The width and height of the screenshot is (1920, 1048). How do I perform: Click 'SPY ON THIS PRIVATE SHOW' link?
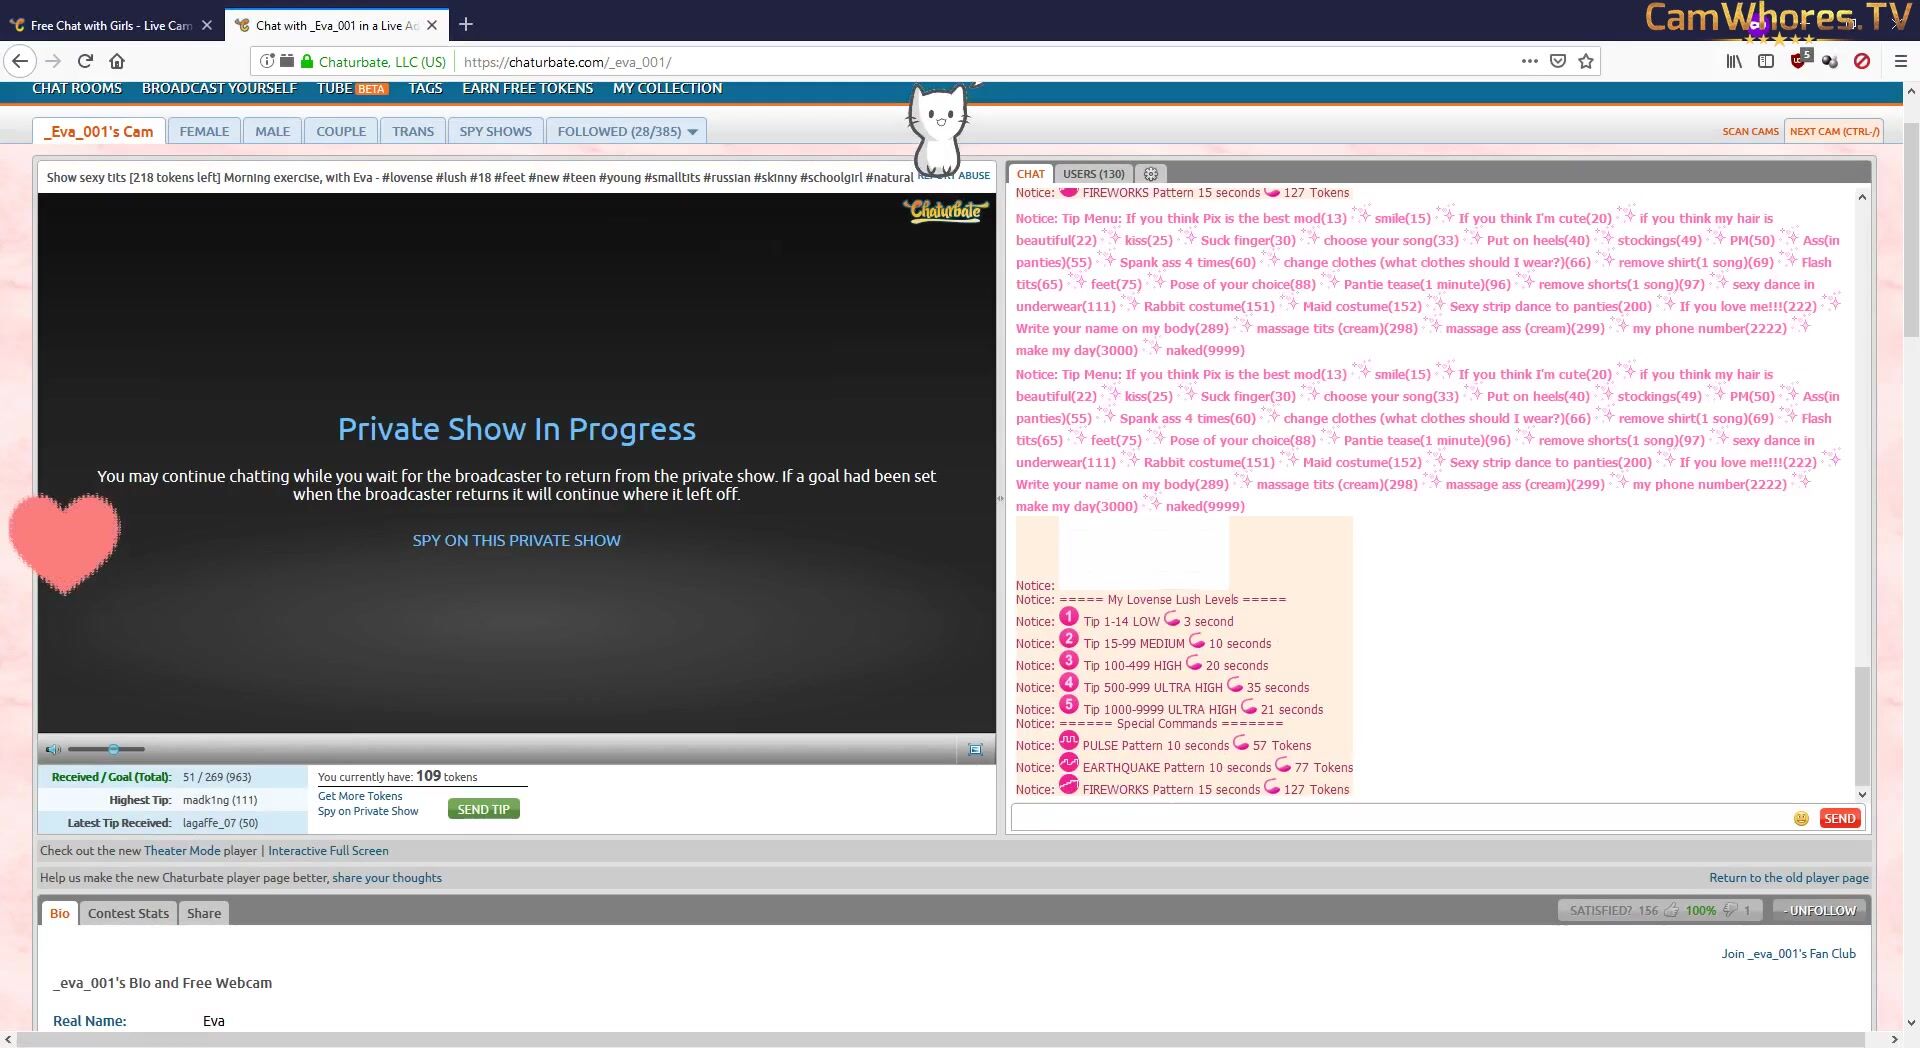click(516, 540)
